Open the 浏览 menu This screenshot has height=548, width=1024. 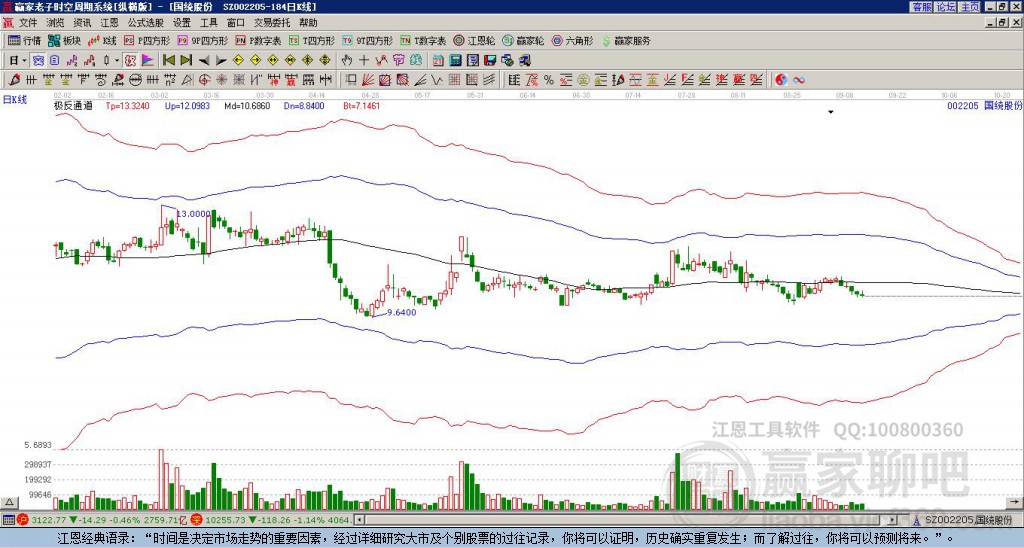click(x=56, y=23)
